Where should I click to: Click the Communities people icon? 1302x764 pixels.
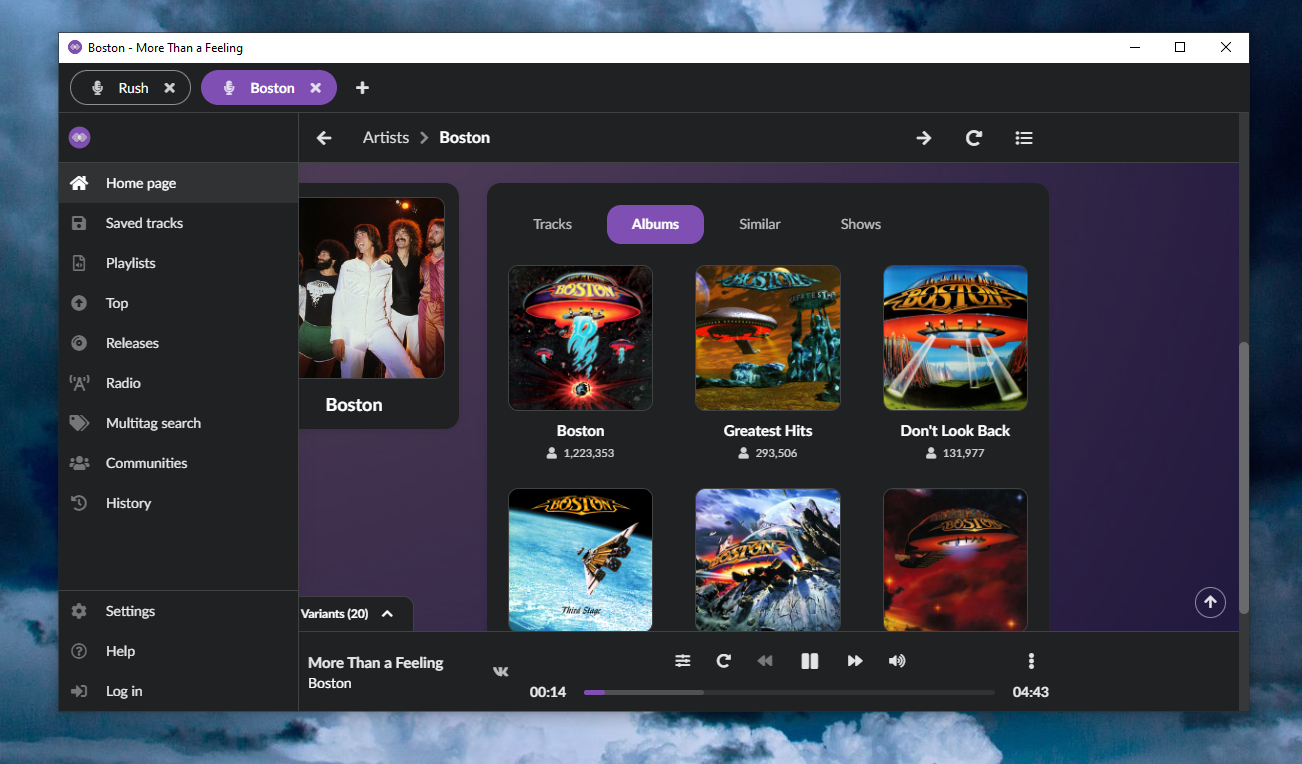(79, 463)
